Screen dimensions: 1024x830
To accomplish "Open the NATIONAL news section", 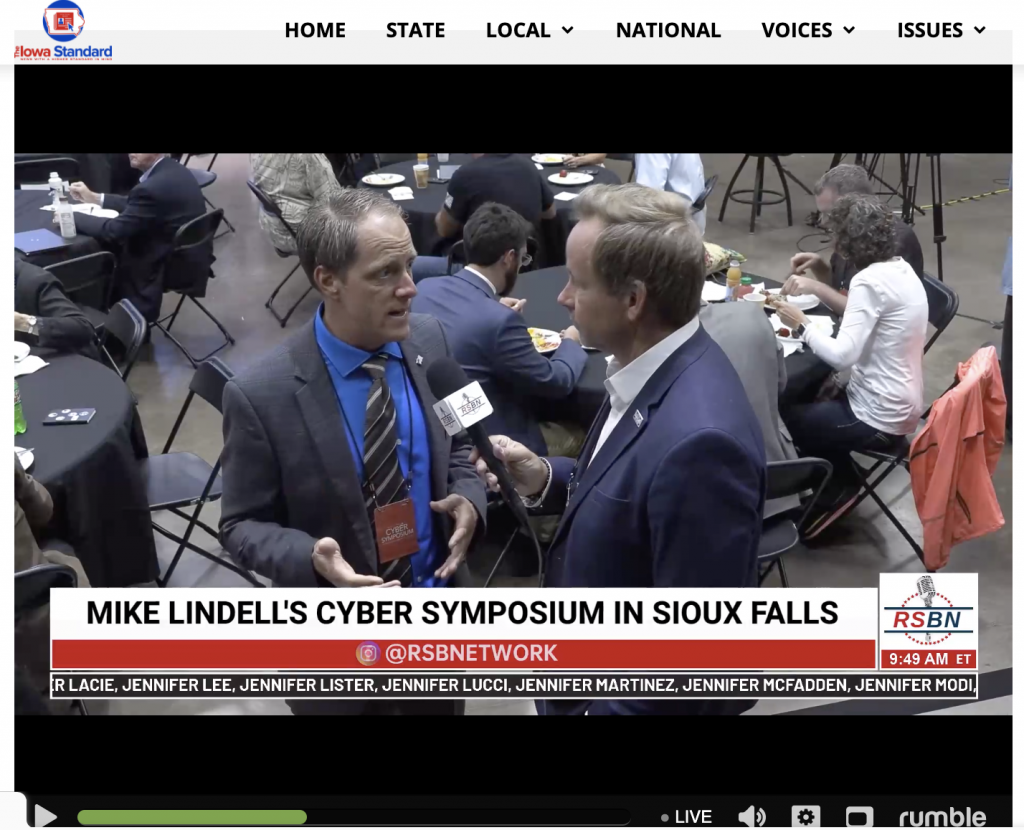I will pos(668,30).
